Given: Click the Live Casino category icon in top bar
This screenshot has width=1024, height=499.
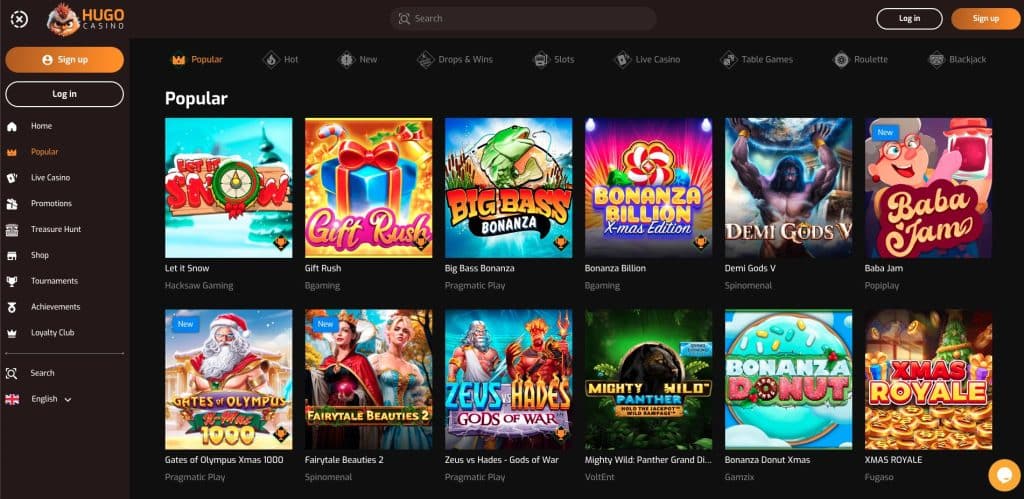Looking at the screenshot, I should 622,59.
